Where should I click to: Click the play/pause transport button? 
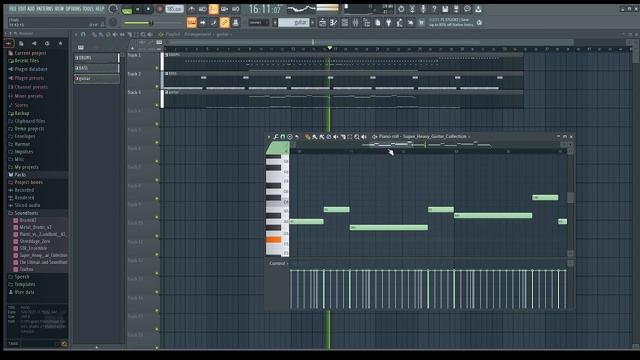tap(138, 9)
